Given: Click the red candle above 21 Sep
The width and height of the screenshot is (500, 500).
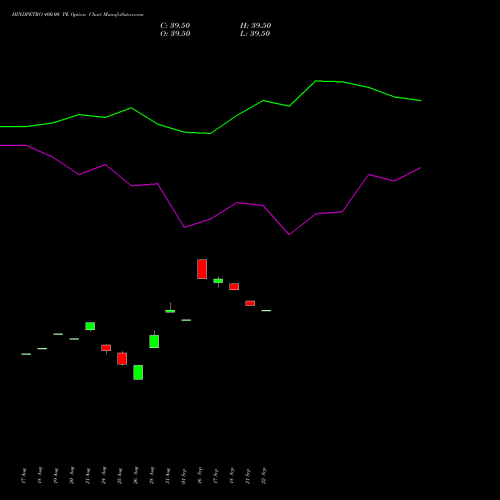Looking at the screenshot, I should coord(250,303).
